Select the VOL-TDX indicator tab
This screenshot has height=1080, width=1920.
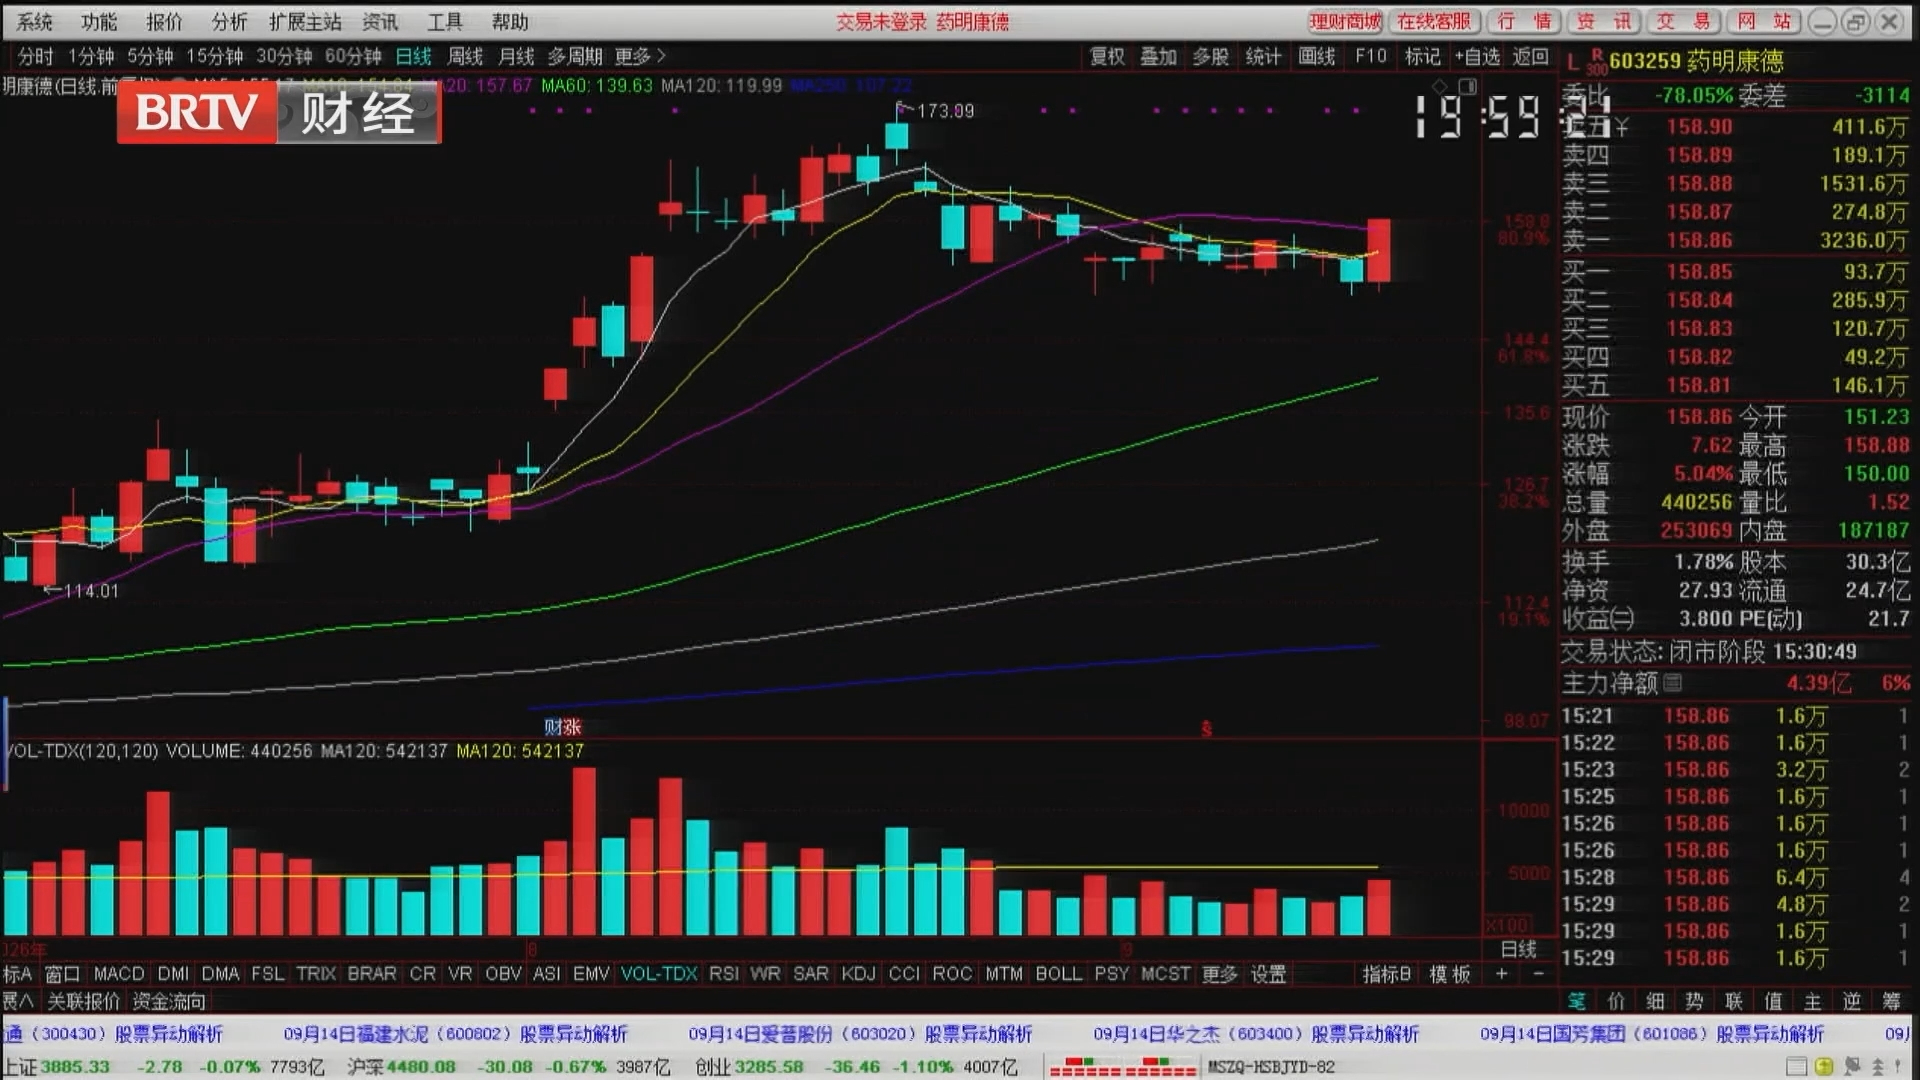659,974
